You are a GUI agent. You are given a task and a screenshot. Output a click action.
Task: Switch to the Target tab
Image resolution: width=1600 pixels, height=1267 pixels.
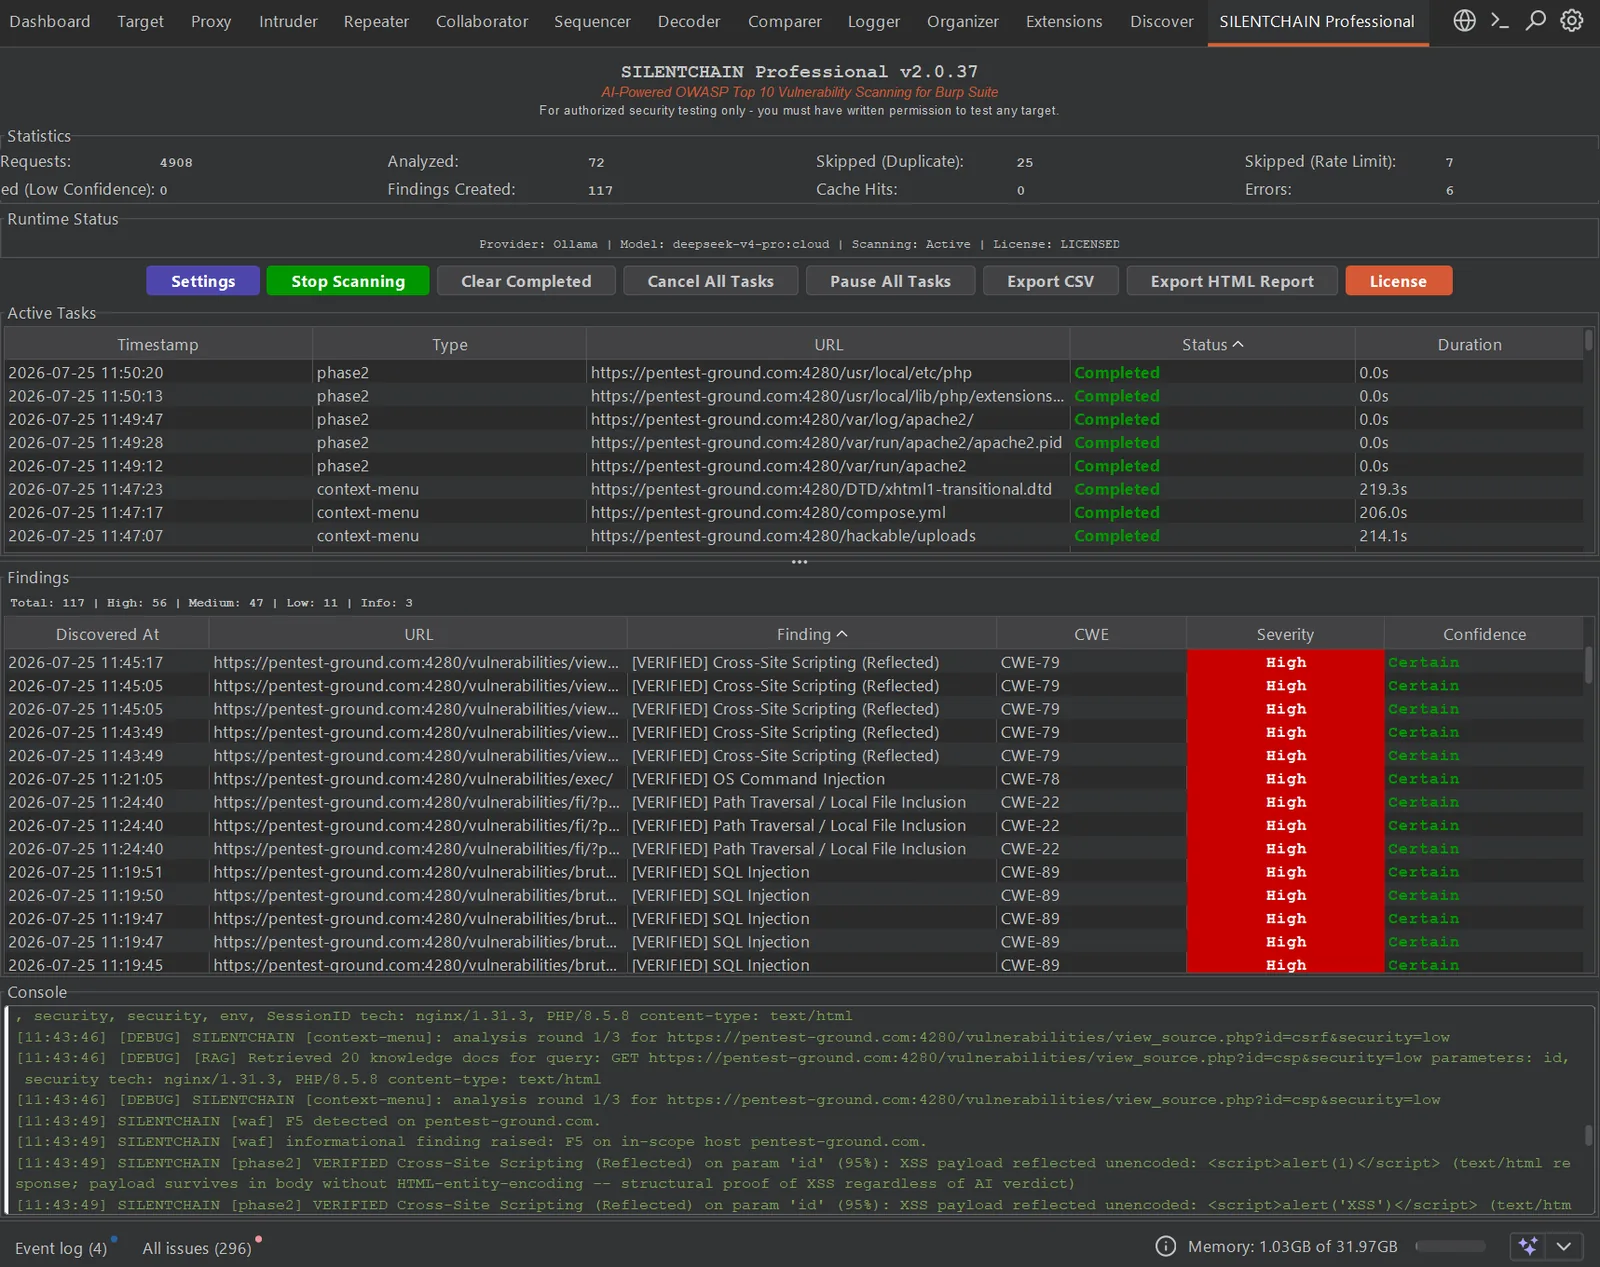coord(140,21)
